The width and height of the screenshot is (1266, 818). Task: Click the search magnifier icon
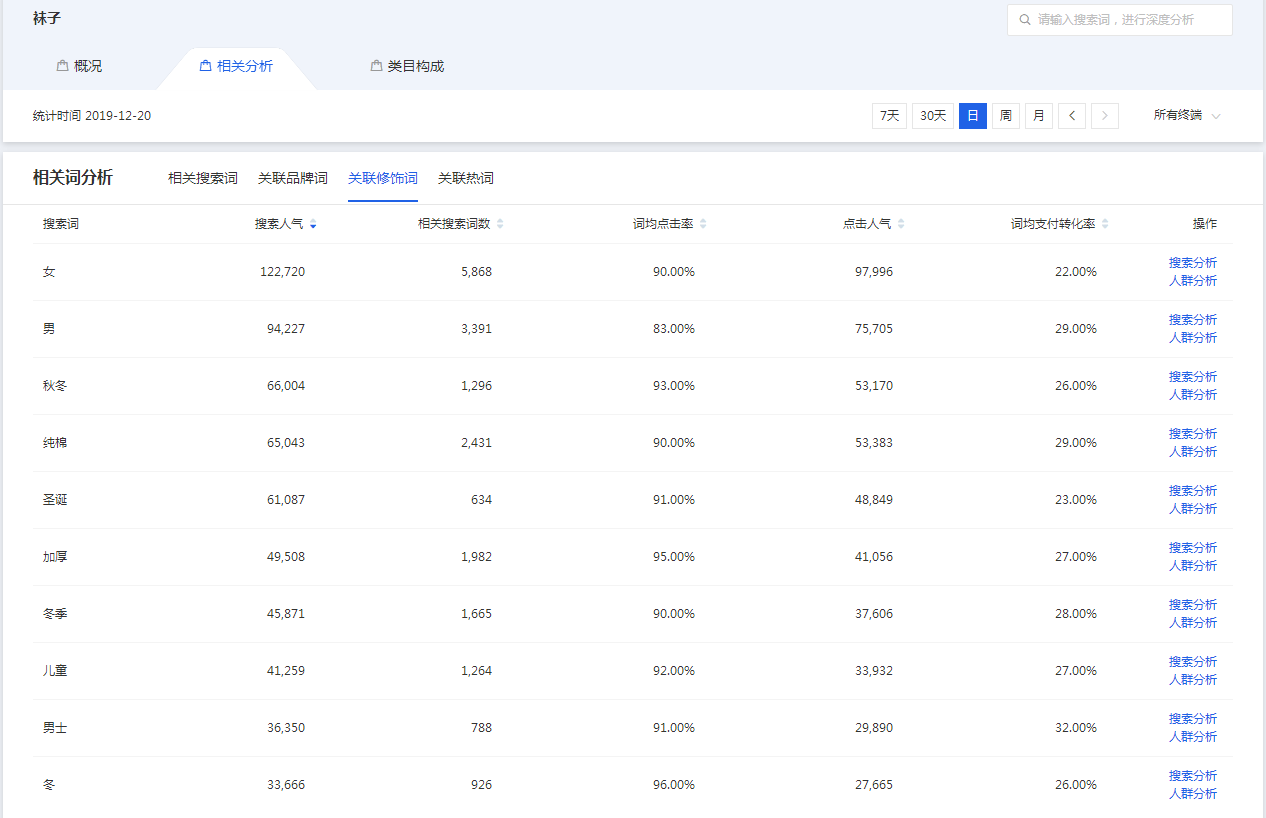tap(1024, 20)
